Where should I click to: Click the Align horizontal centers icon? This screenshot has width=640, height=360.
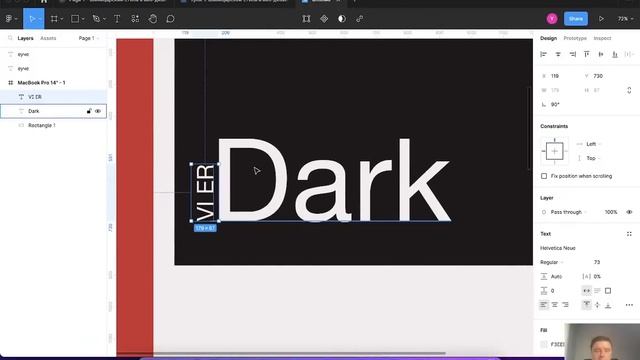[x=558, y=54]
